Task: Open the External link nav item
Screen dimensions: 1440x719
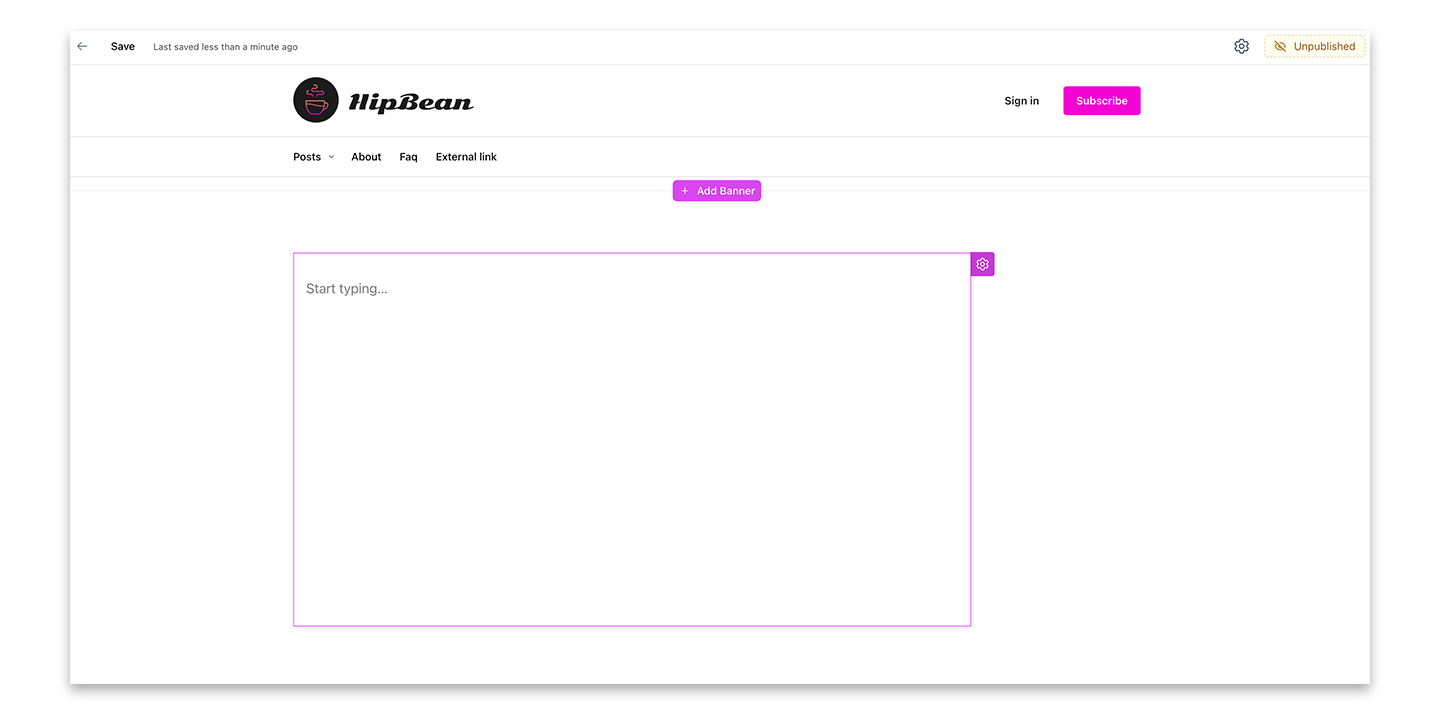Action: pos(465,157)
